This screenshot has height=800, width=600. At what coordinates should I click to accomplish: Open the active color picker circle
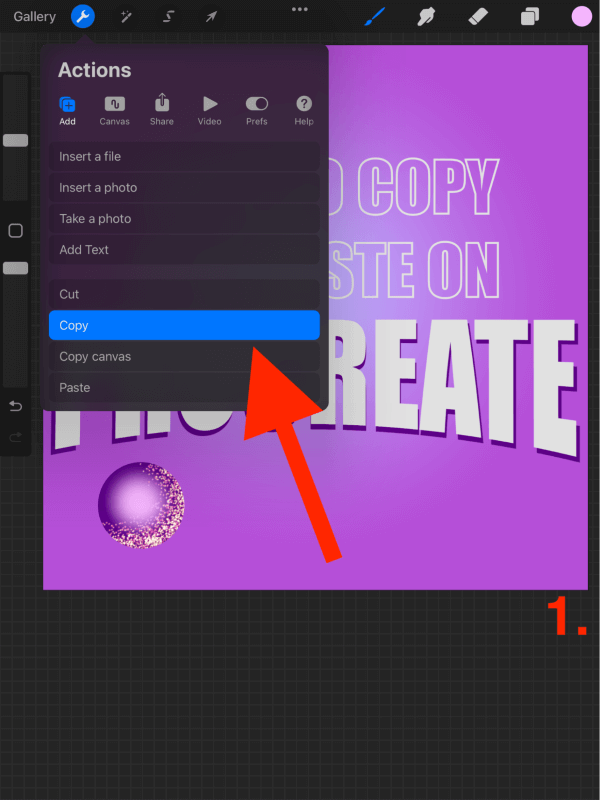[581, 16]
